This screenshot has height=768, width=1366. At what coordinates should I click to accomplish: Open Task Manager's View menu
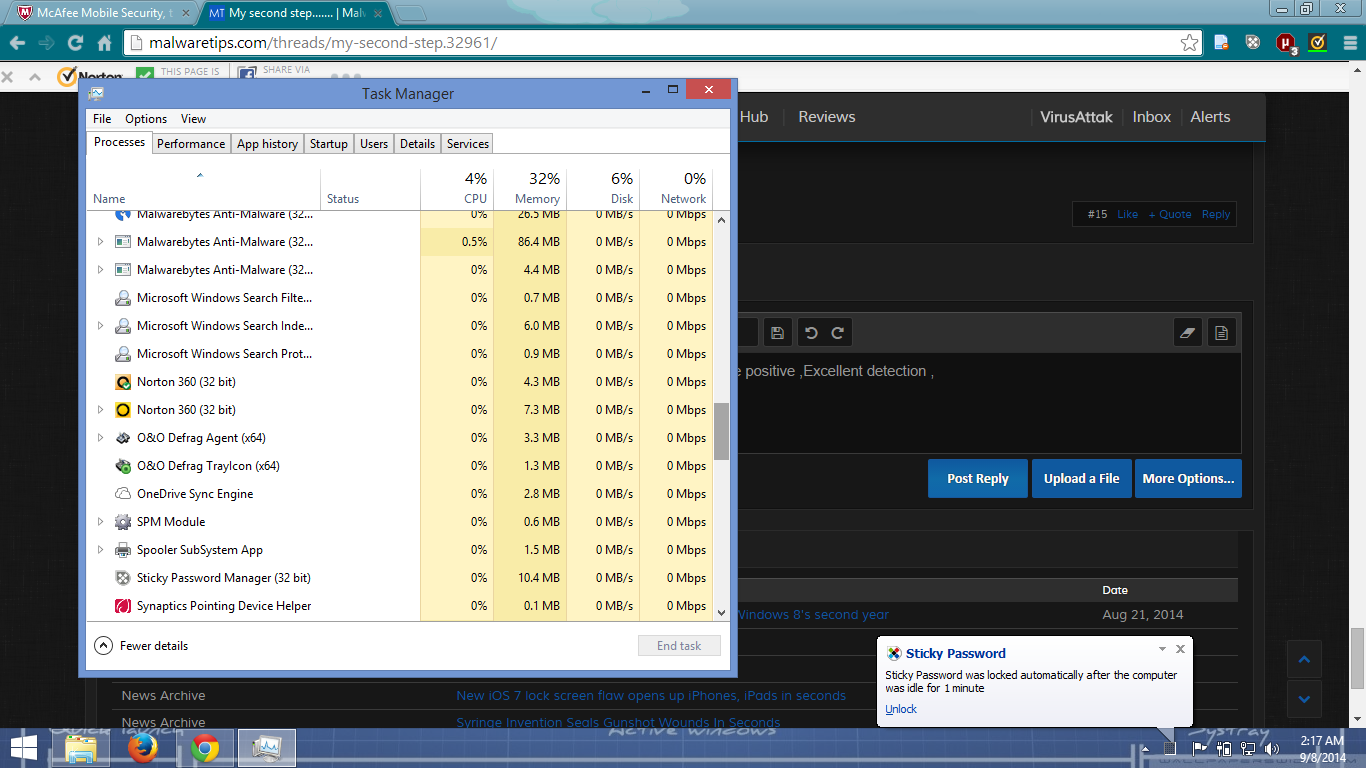click(193, 119)
